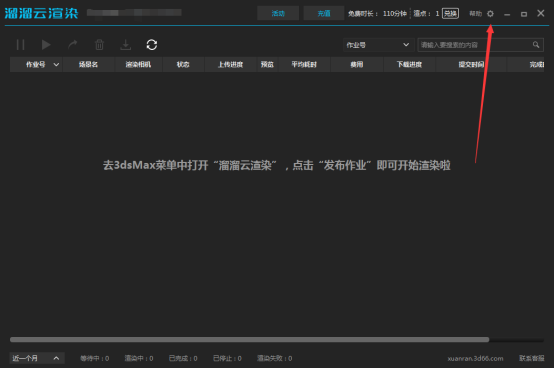Viewport: 554px width, 369px height.
Task: Refresh the job list
Action: (x=152, y=45)
